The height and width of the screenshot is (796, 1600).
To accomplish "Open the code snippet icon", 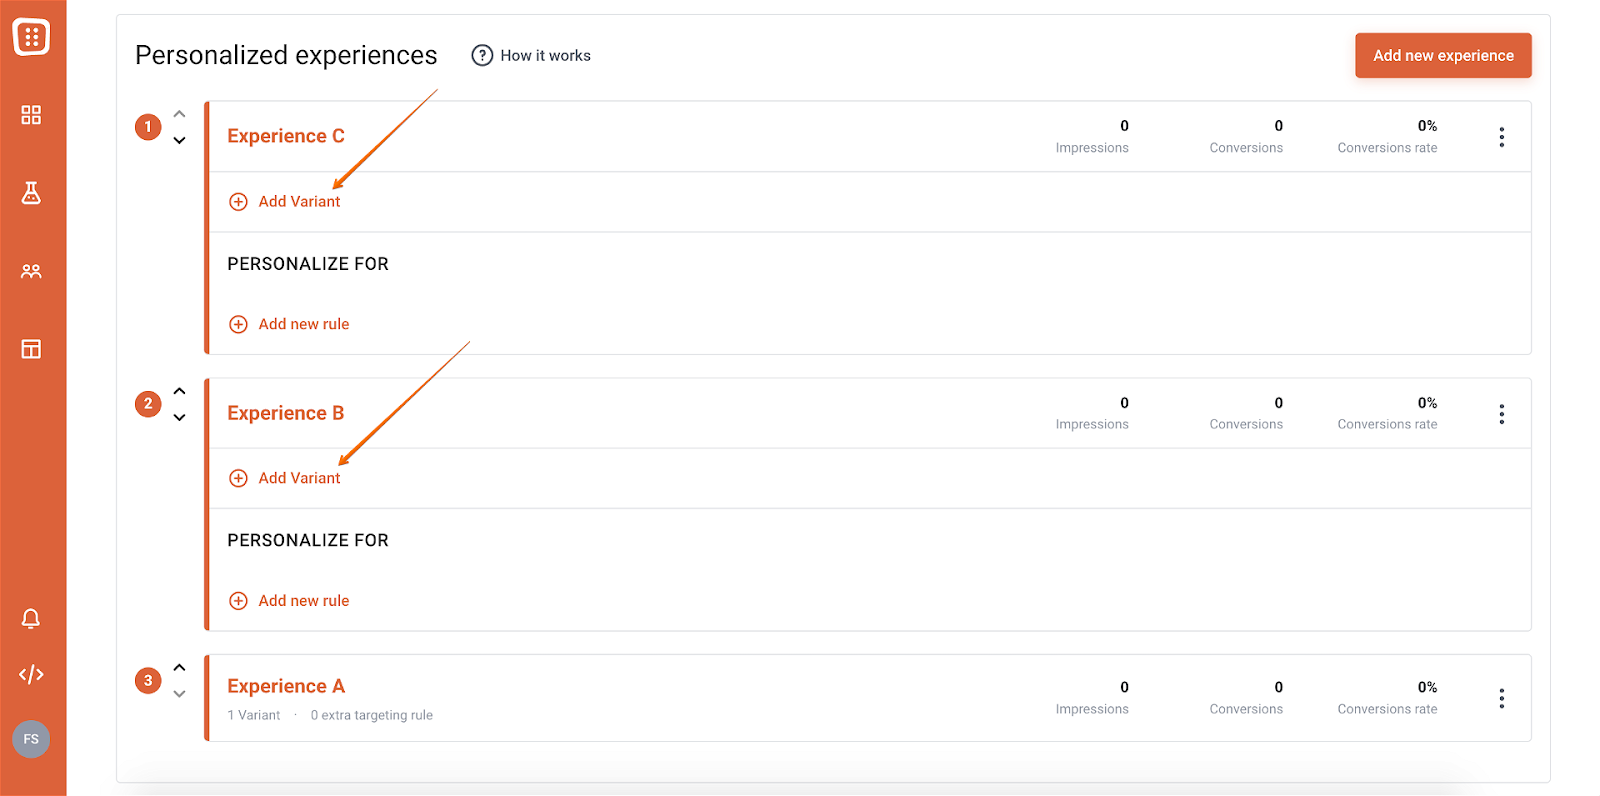I will click(31, 674).
